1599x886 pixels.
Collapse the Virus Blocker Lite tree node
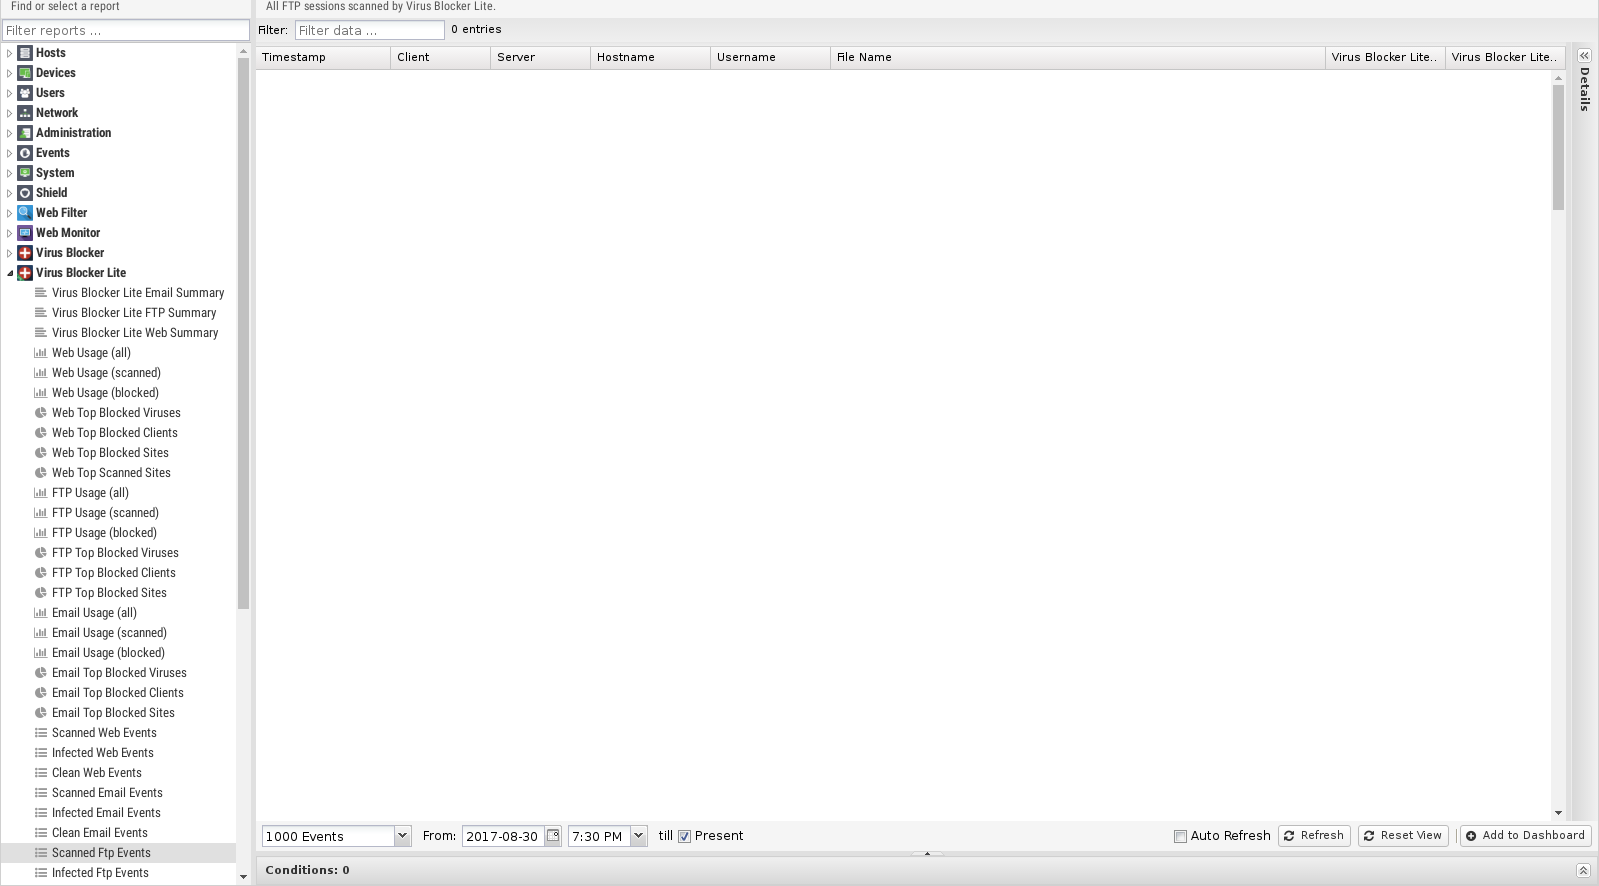[10, 273]
